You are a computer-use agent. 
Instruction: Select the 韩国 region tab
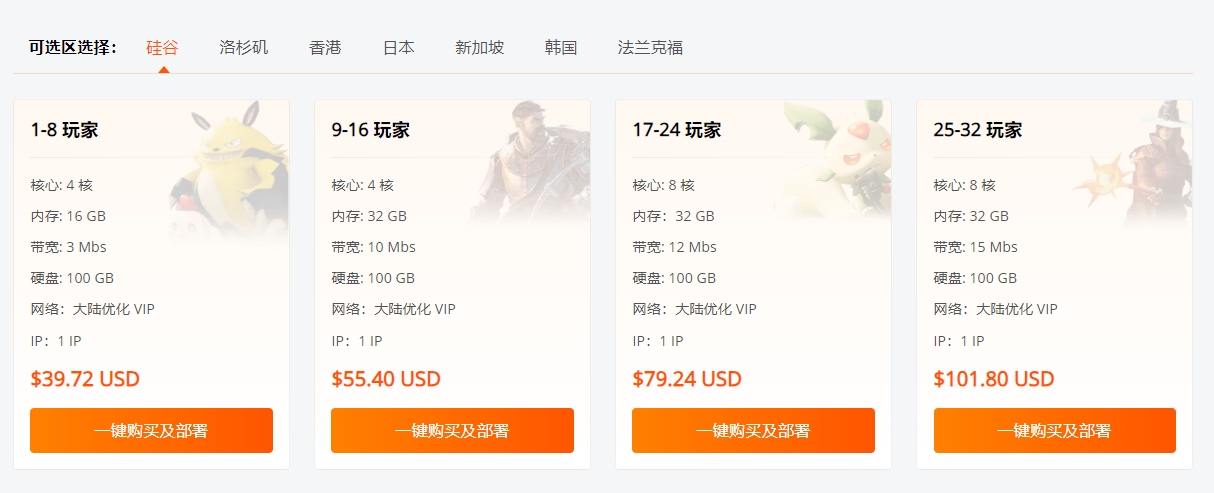pyautogui.click(x=561, y=47)
